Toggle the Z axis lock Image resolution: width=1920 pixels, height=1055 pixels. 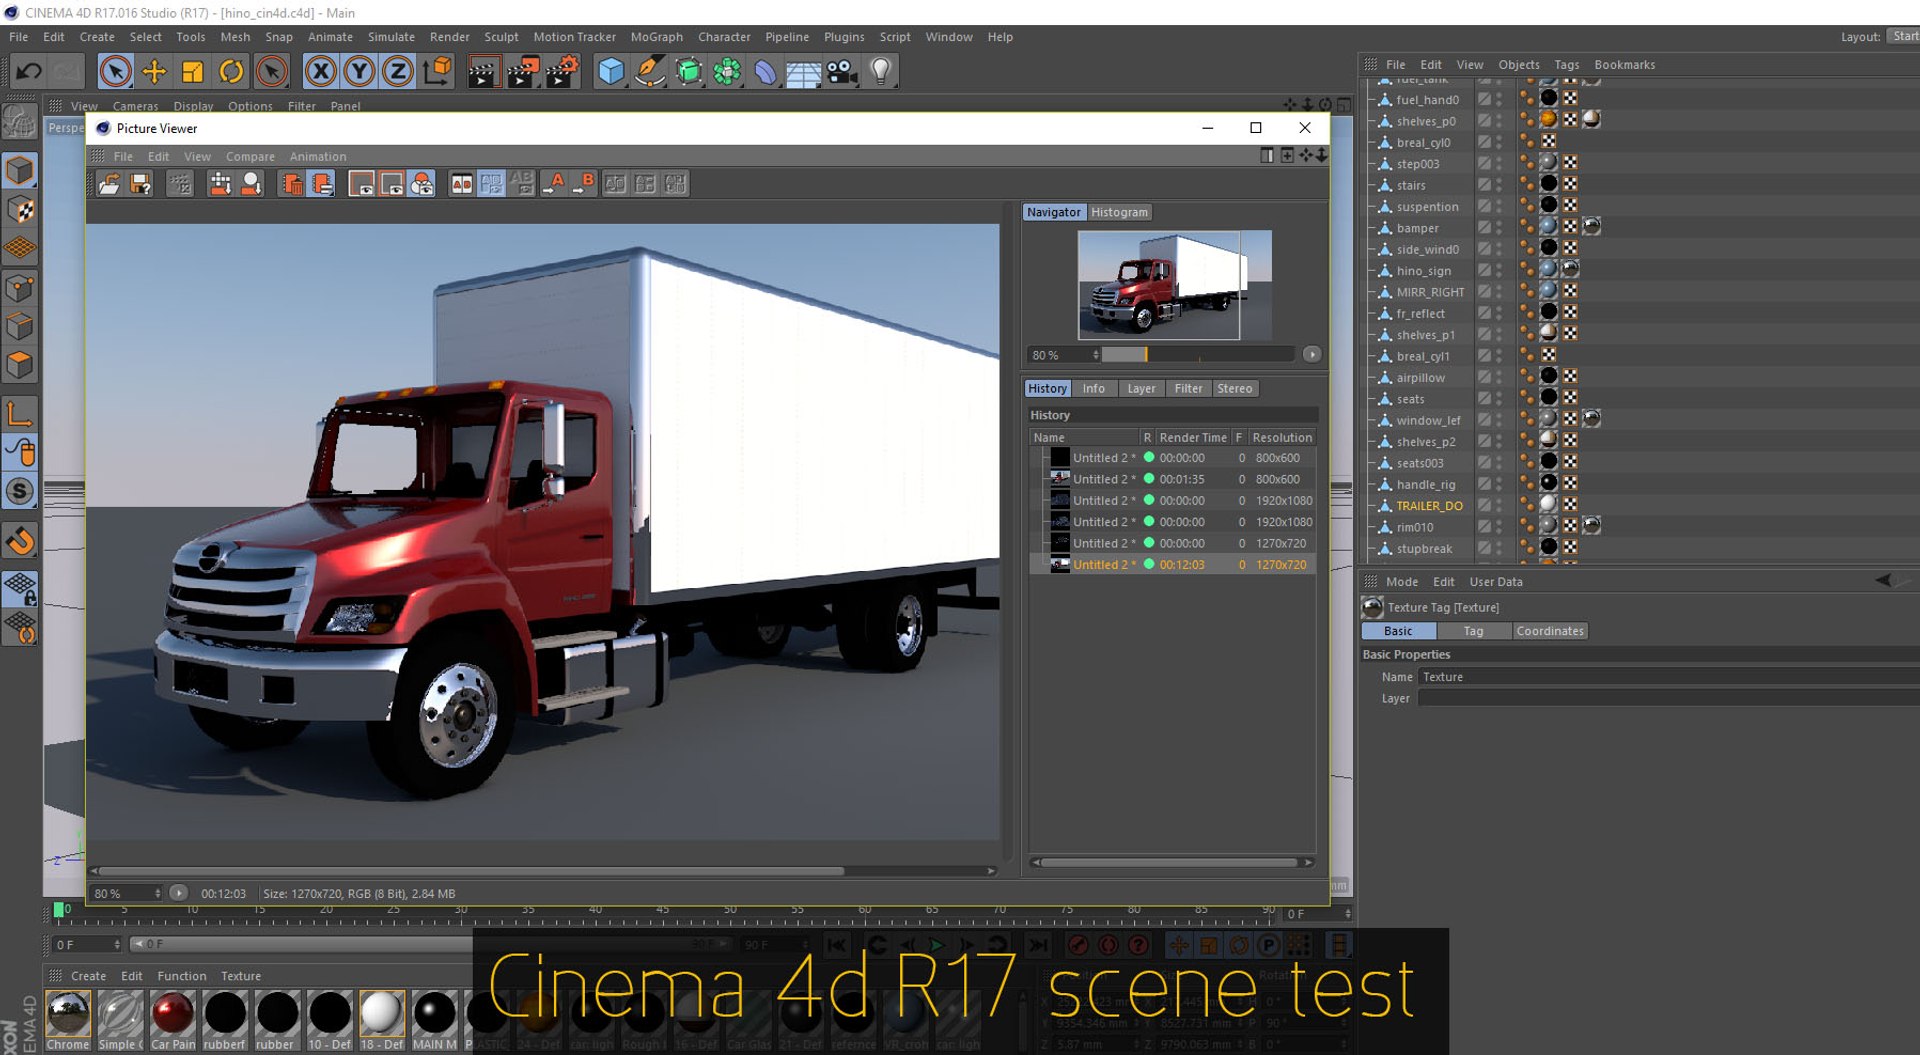397,71
